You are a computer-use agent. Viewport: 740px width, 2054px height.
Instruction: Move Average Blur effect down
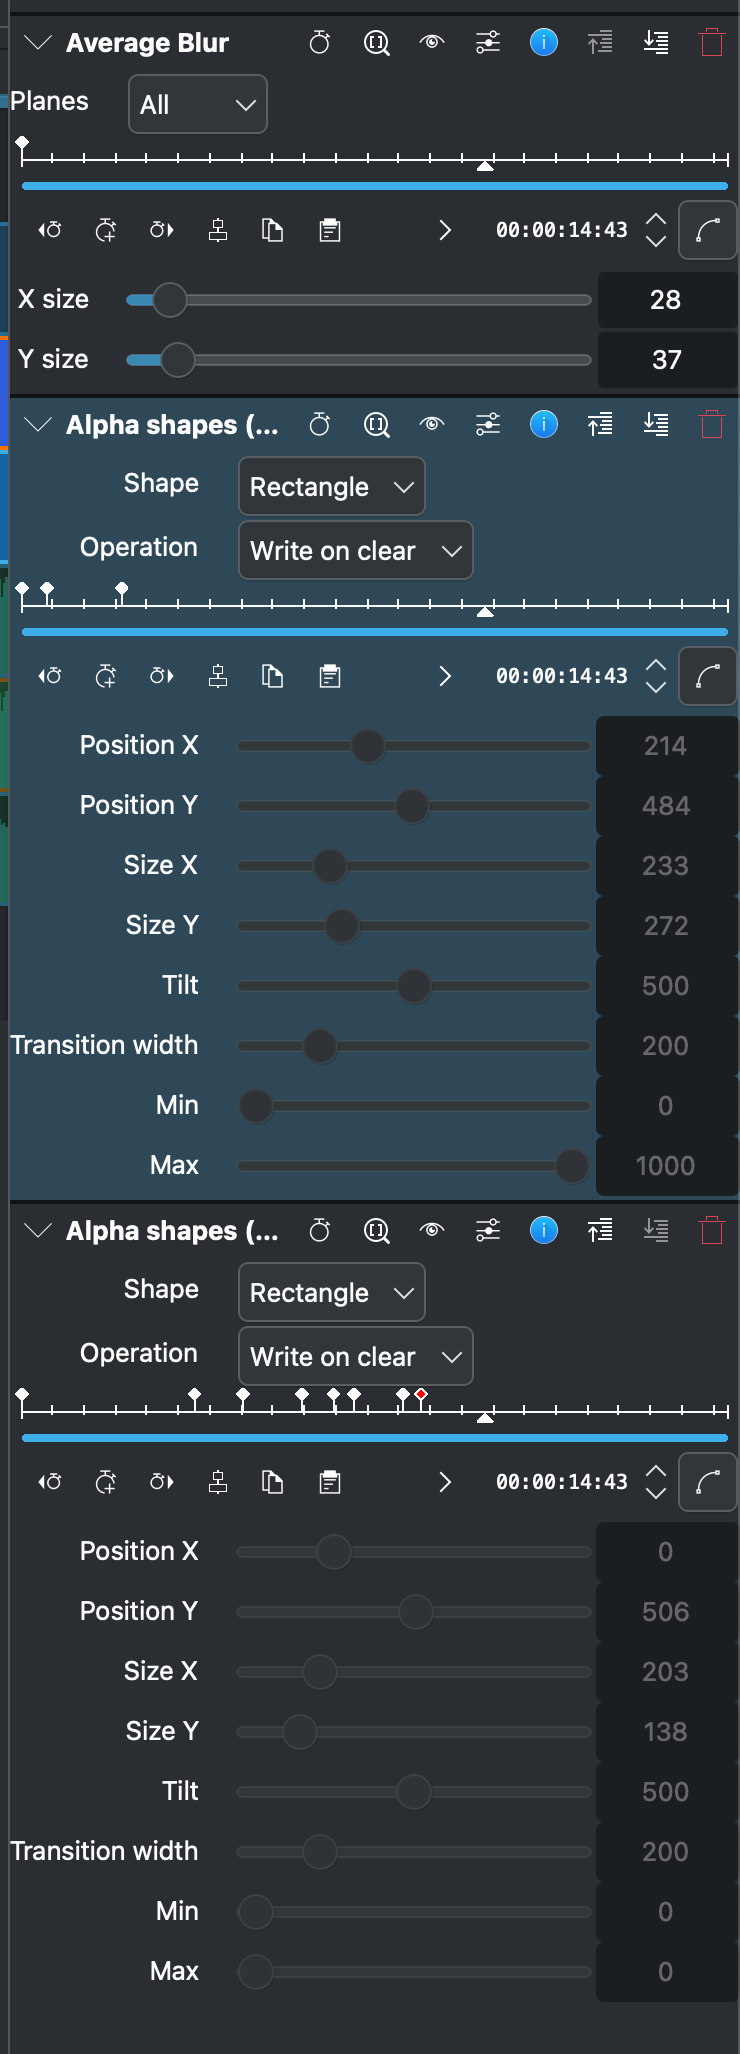[x=656, y=42]
